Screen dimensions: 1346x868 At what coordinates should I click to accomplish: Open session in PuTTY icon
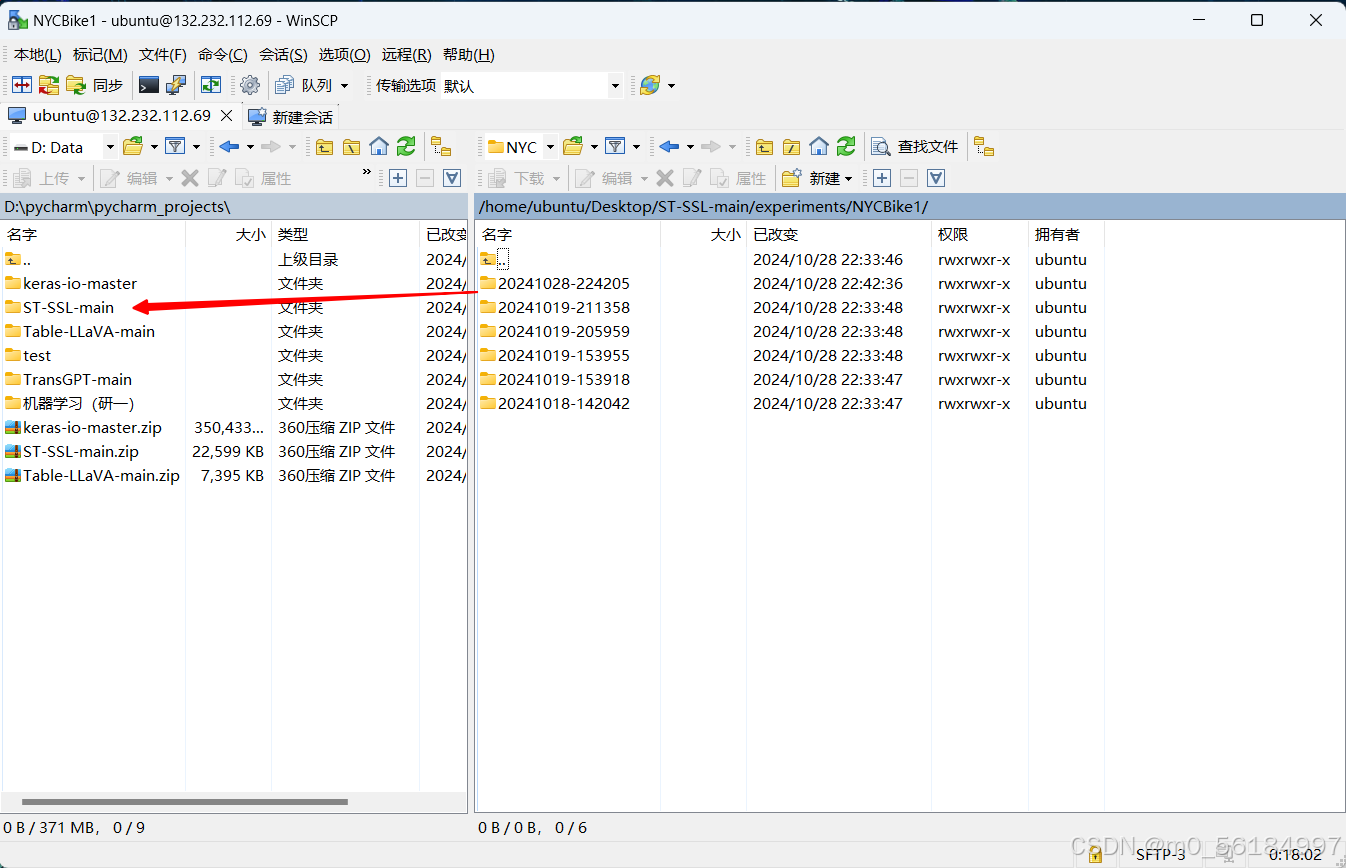(176, 86)
